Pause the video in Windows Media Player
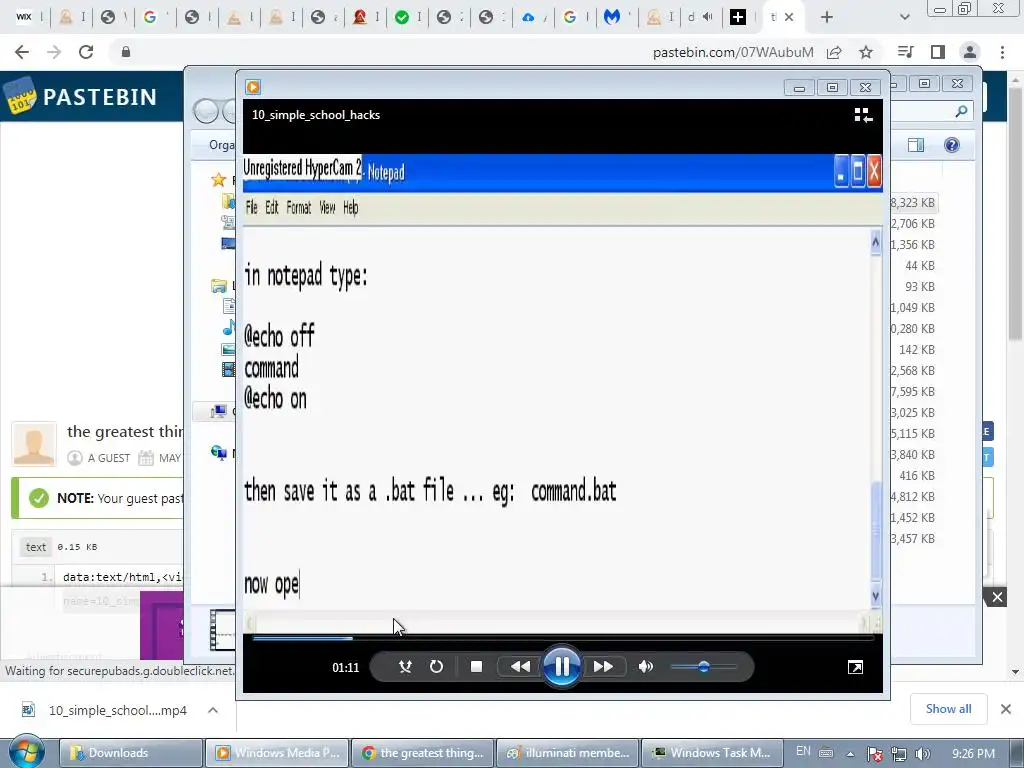Image resolution: width=1024 pixels, height=768 pixels. (562, 667)
